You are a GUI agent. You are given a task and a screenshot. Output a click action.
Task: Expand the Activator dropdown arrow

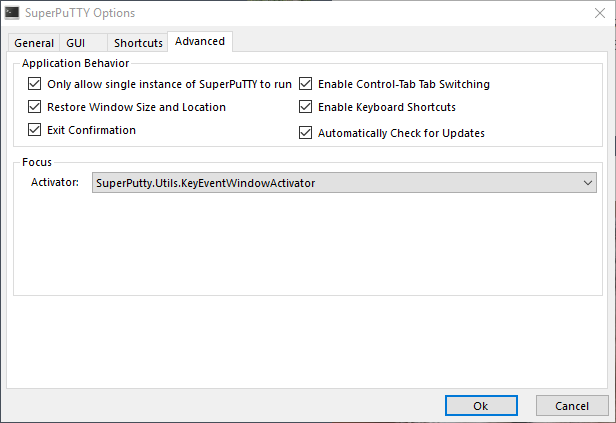[x=588, y=183]
